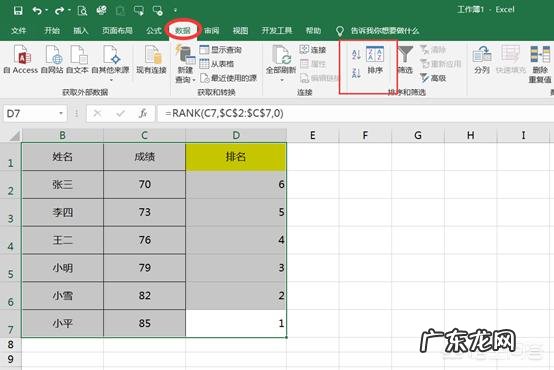Click the Name Box showing D7
The width and height of the screenshot is (554, 370).
click(30, 113)
